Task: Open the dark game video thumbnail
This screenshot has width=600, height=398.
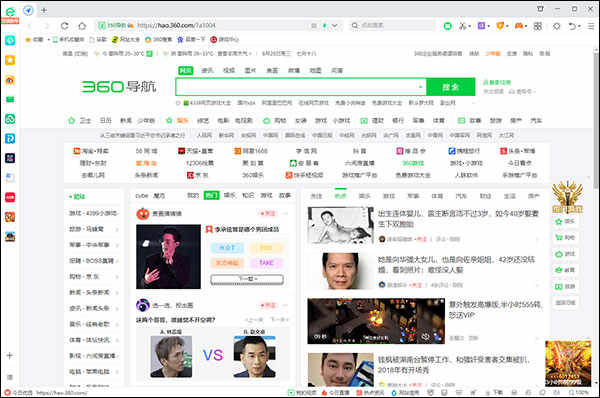Action: (x=376, y=321)
